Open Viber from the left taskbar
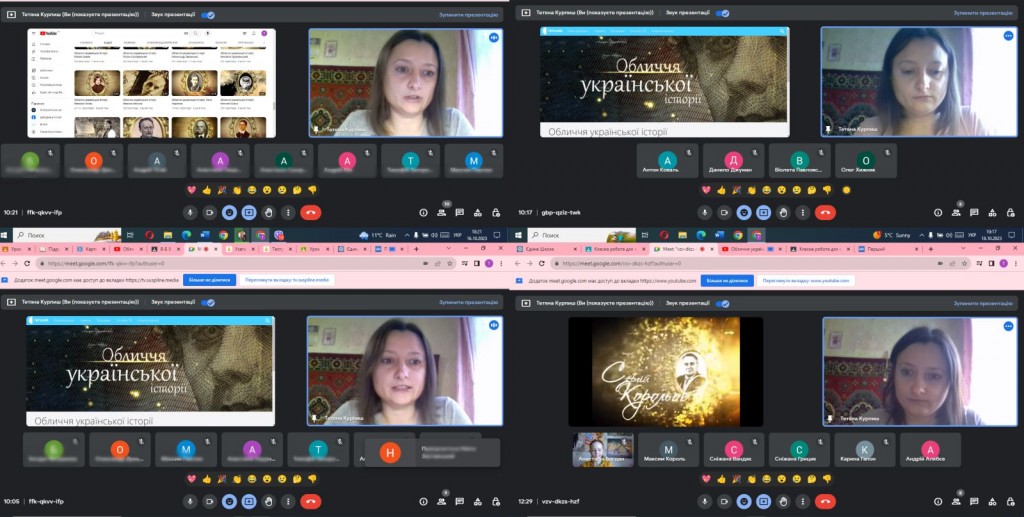1024x517 pixels. [279, 235]
